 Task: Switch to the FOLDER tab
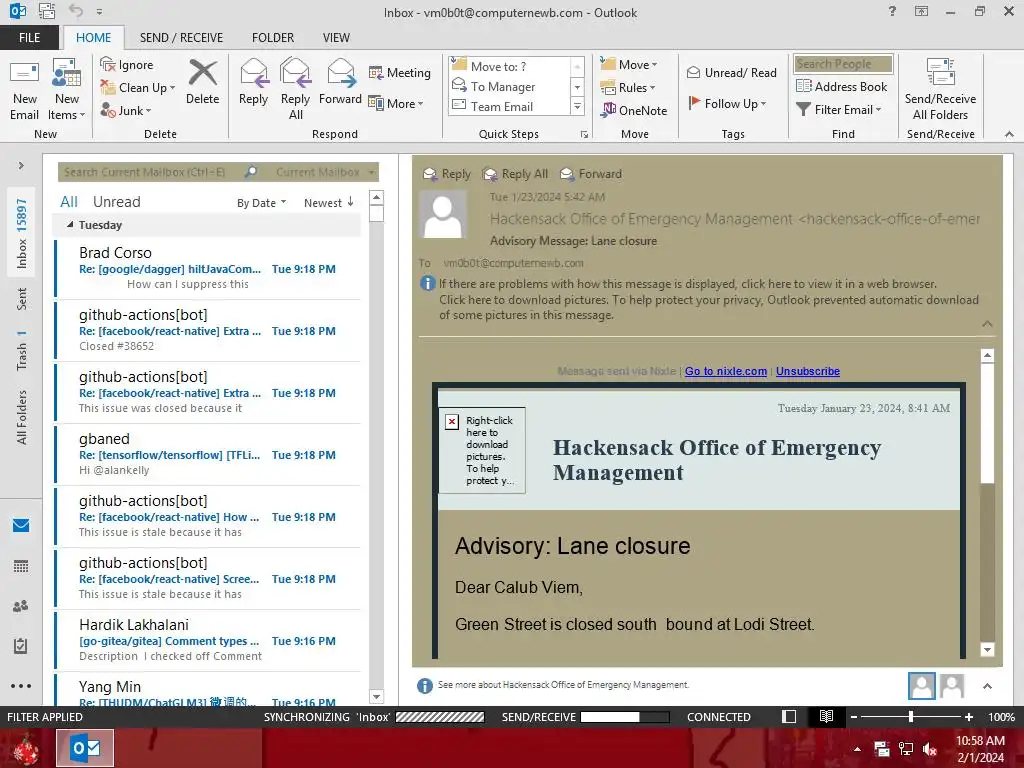(x=273, y=38)
